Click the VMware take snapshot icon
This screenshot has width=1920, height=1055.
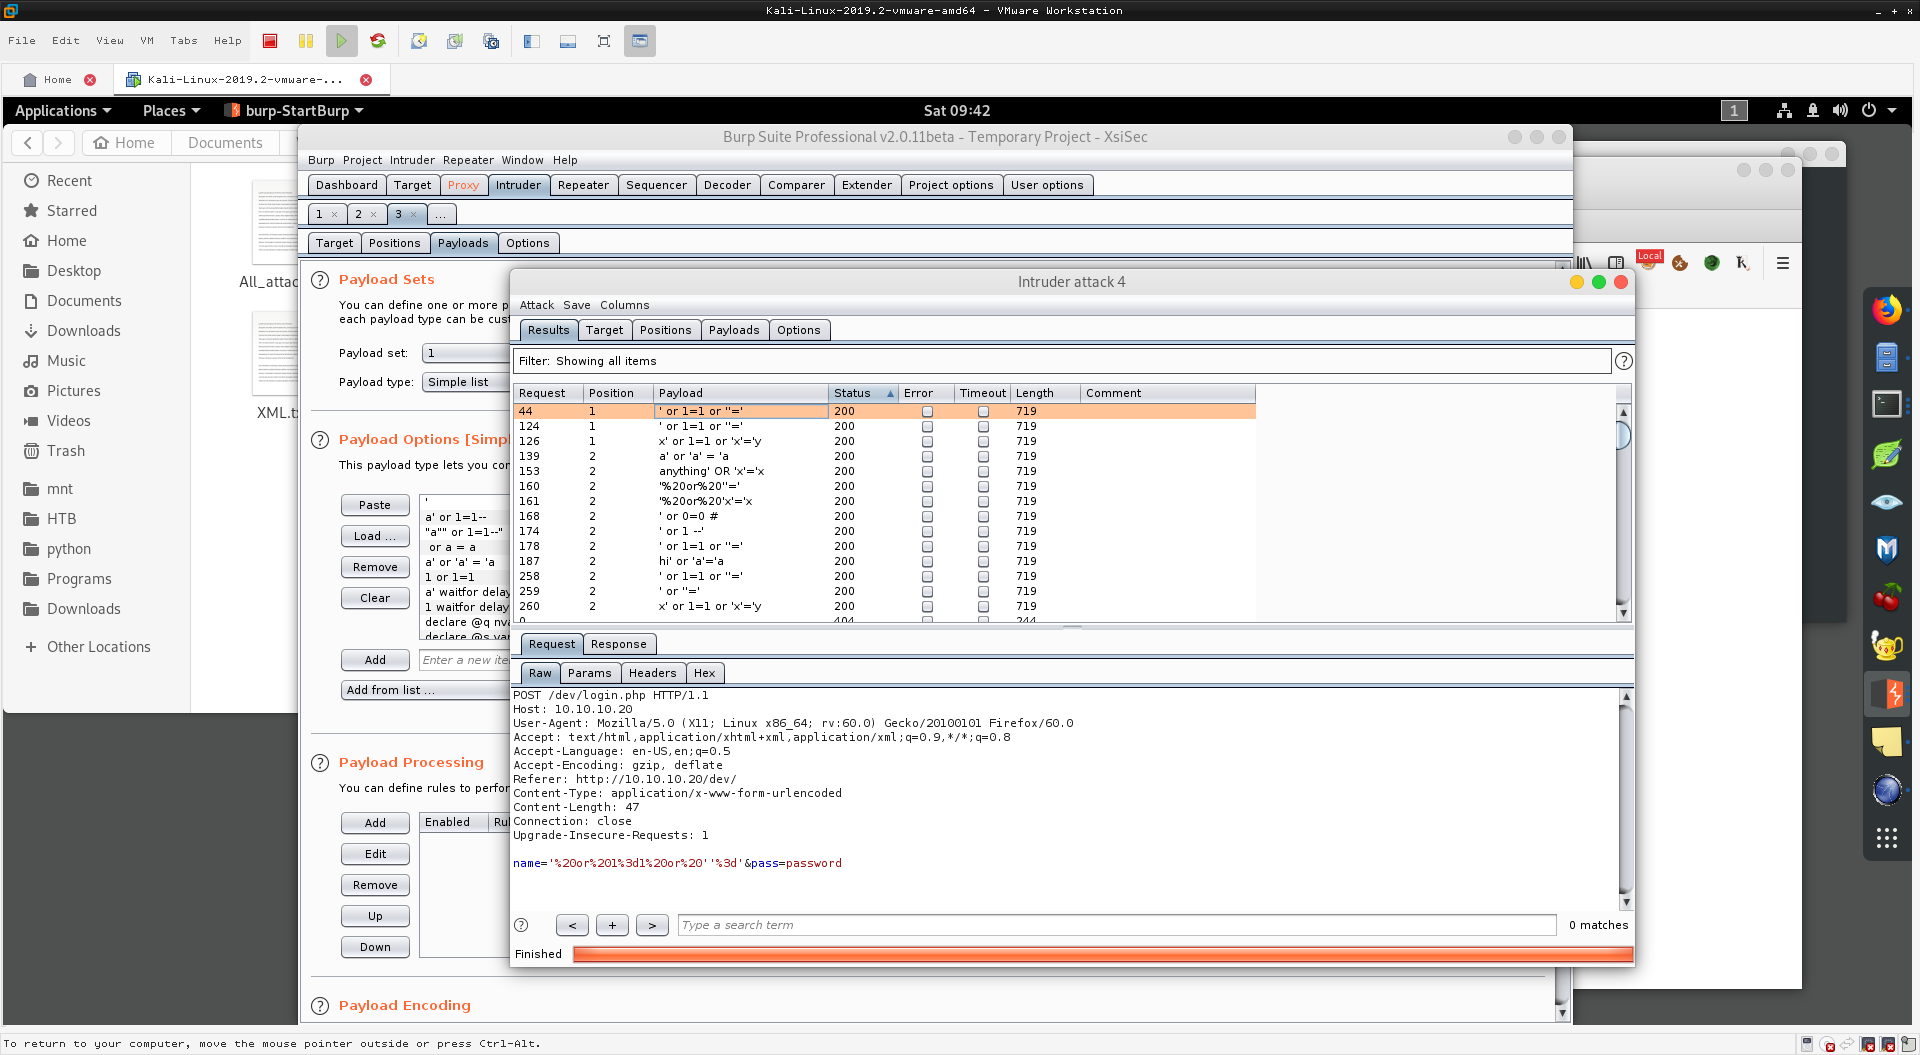(419, 41)
